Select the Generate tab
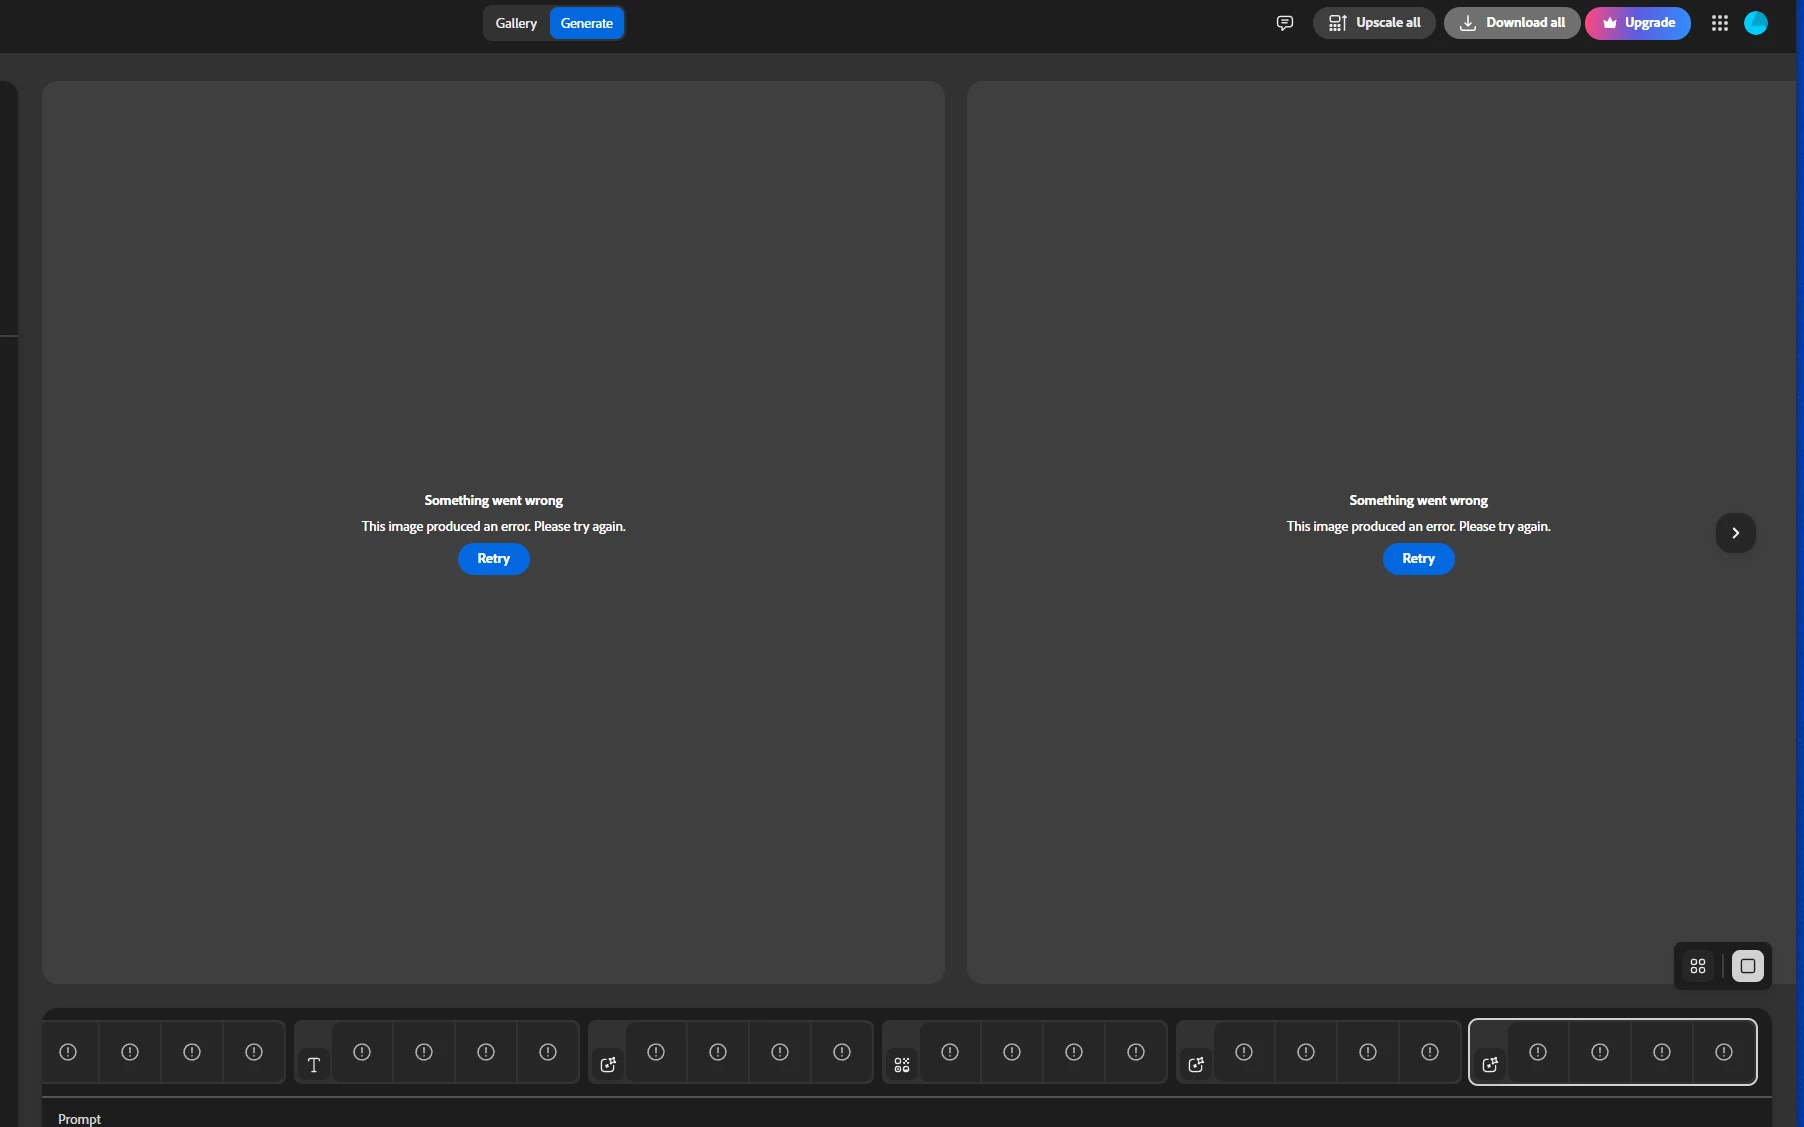1804x1127 pixels. pyautogui.click(x=587, y=23)
